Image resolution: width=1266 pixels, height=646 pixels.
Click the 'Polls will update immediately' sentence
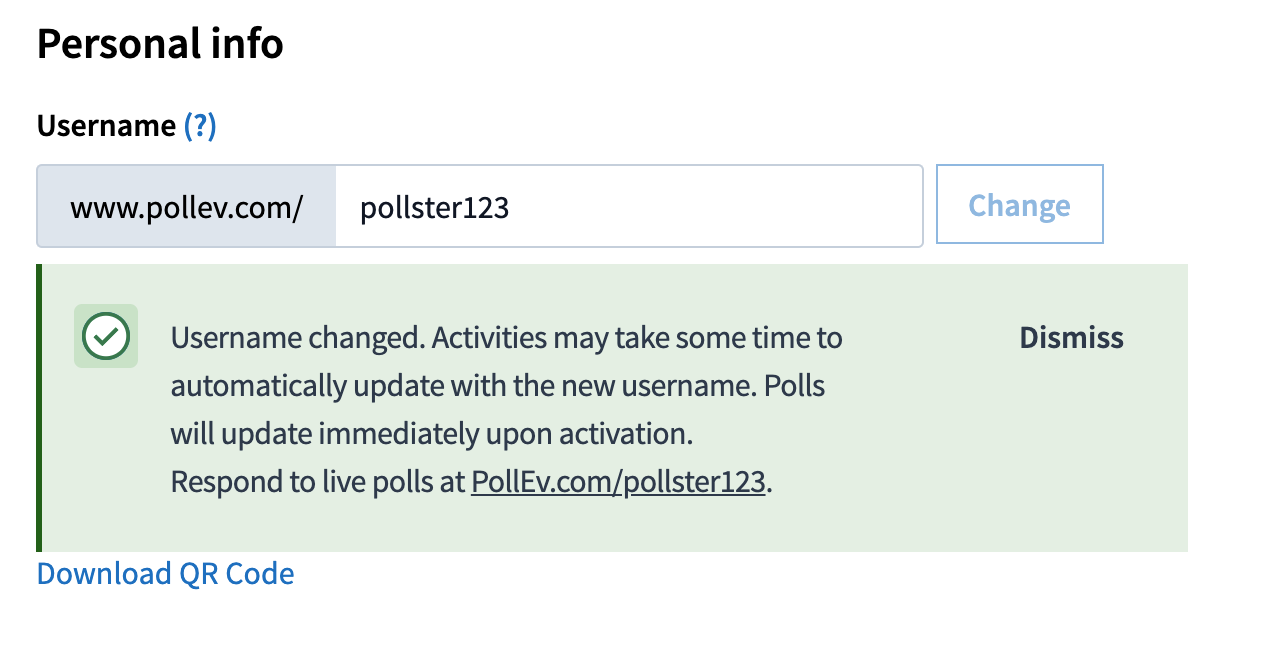point(497,410)
